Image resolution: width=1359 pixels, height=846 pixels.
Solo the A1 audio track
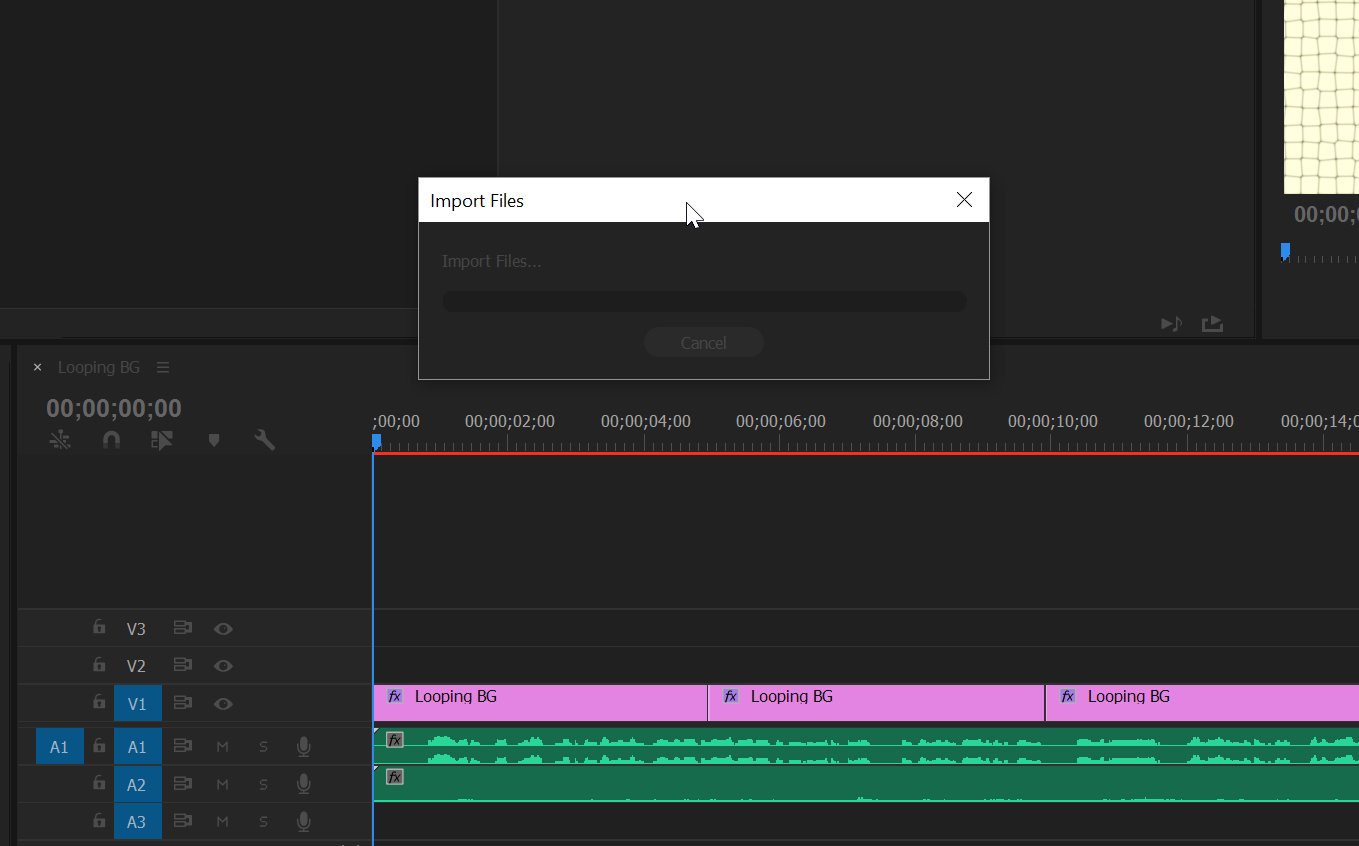(x=264, y=747)
